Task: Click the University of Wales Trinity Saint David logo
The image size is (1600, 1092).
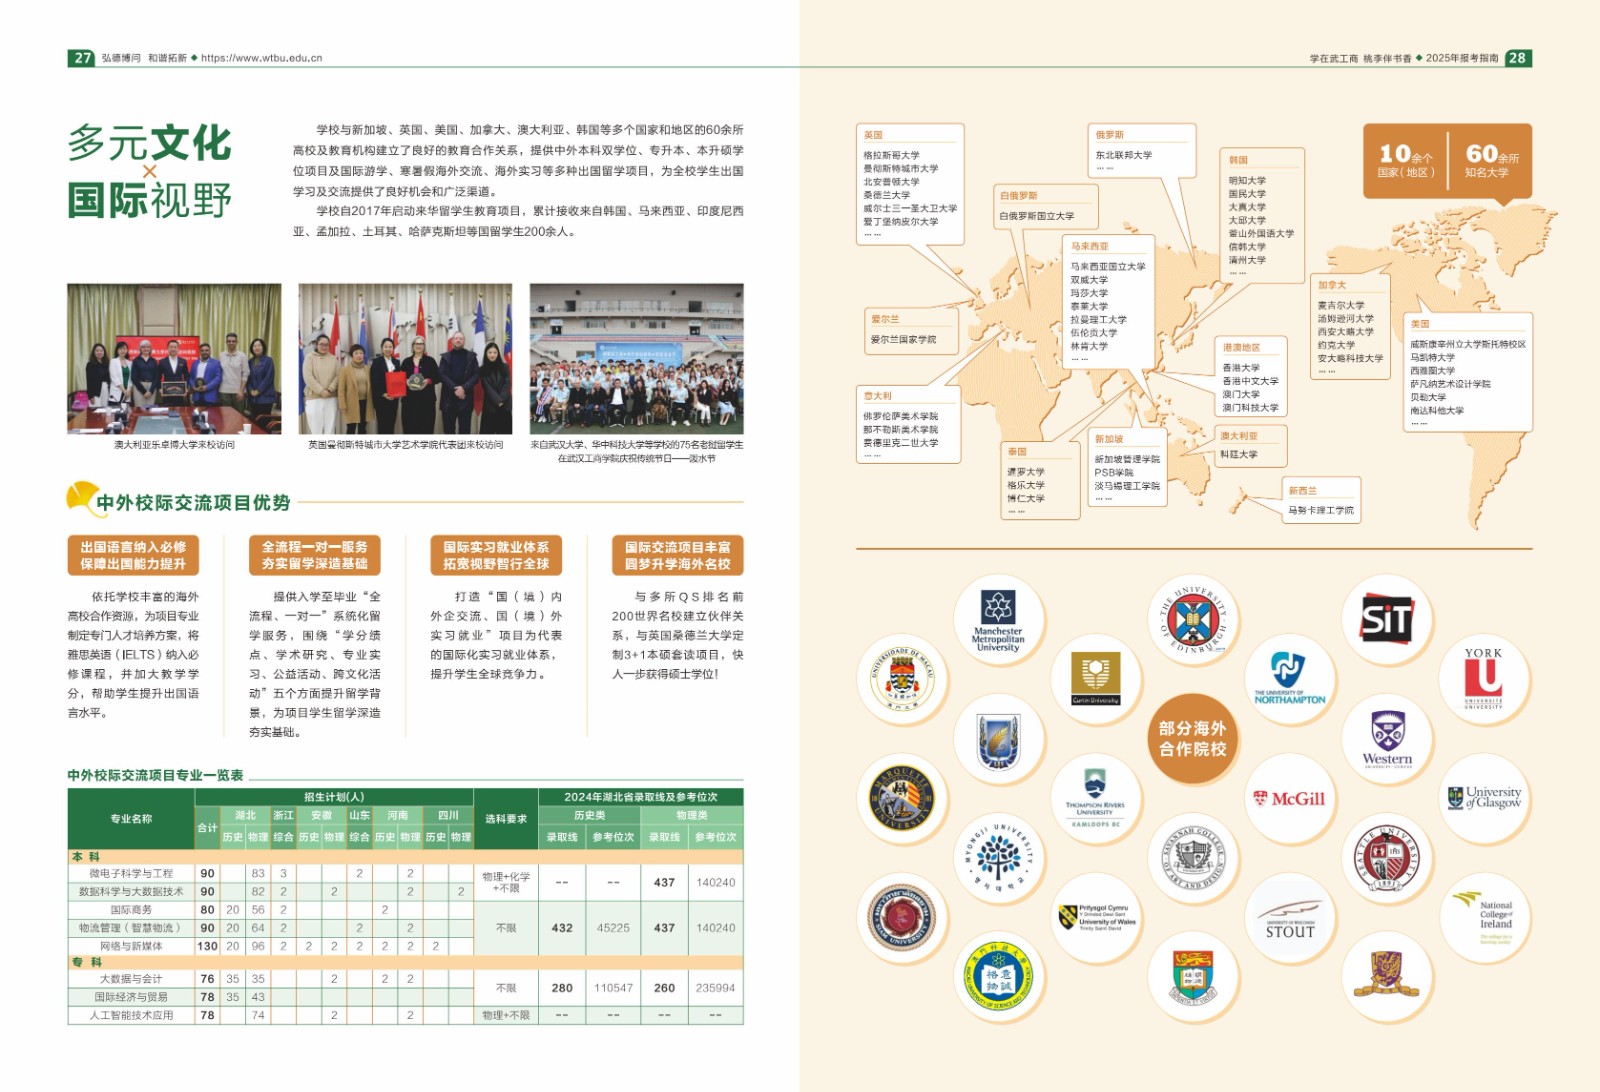Action: [1095, 916]
